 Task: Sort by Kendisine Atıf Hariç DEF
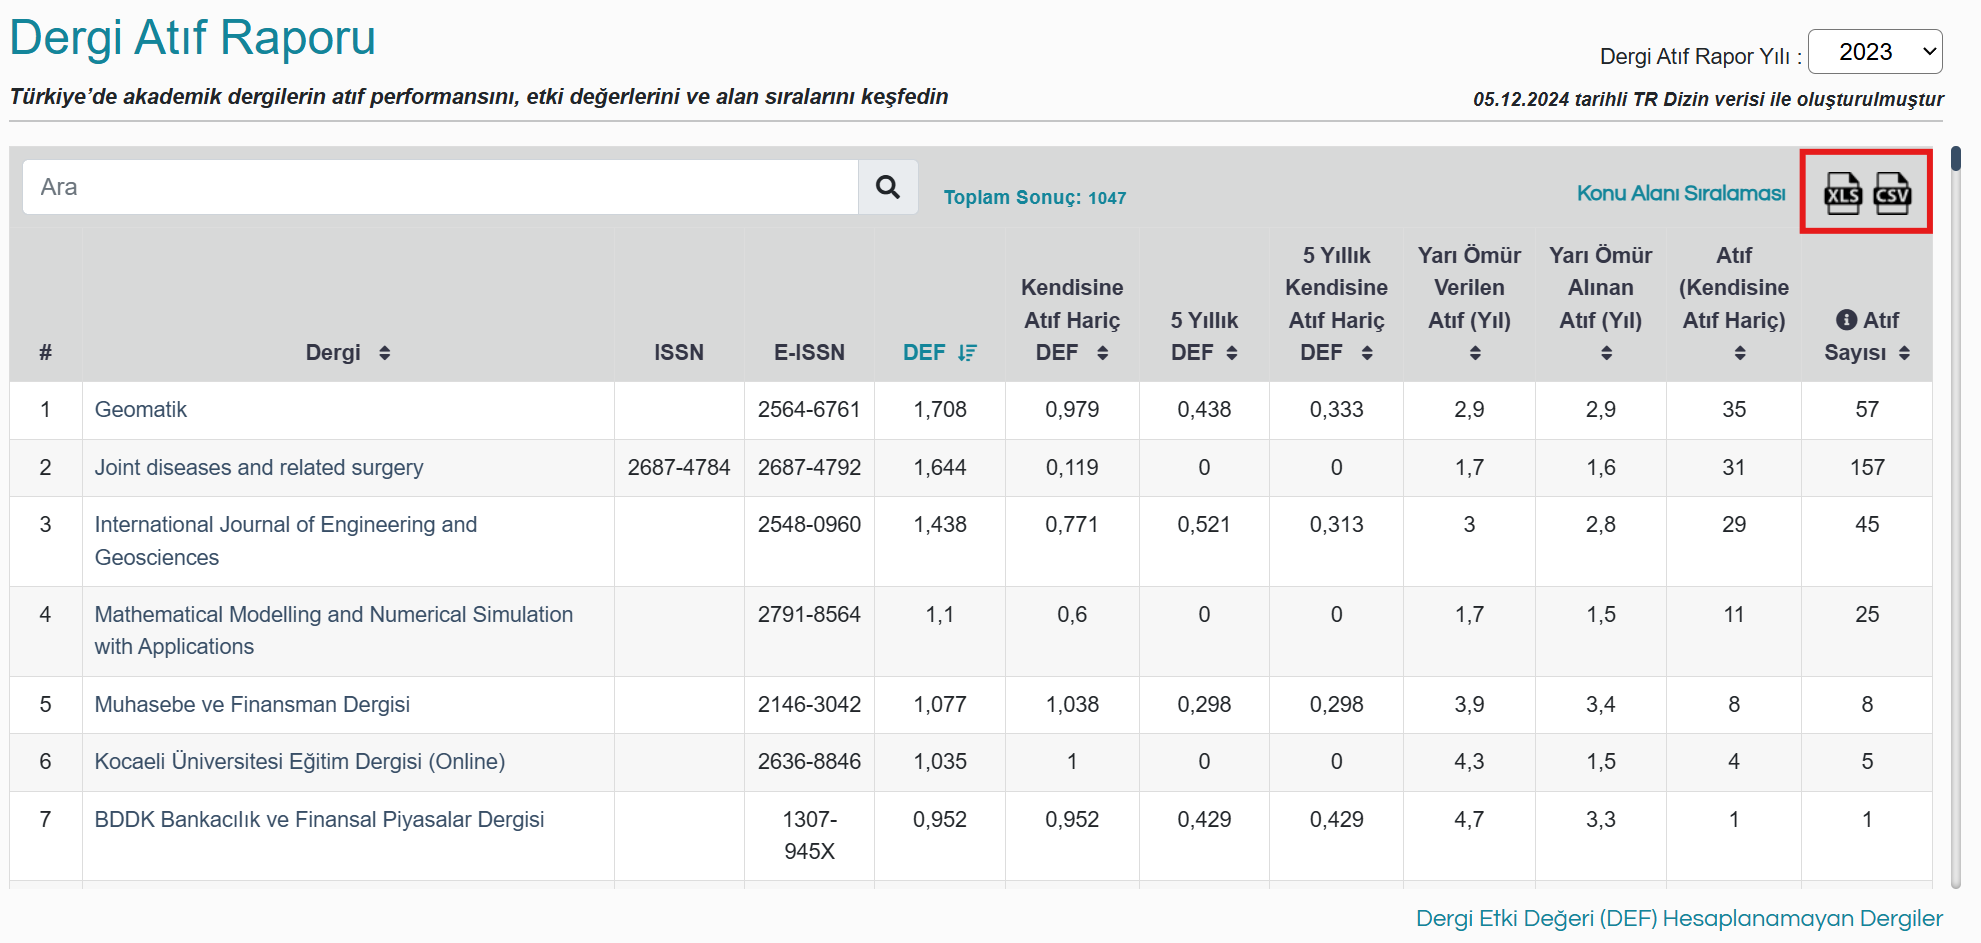[1102, 353]
